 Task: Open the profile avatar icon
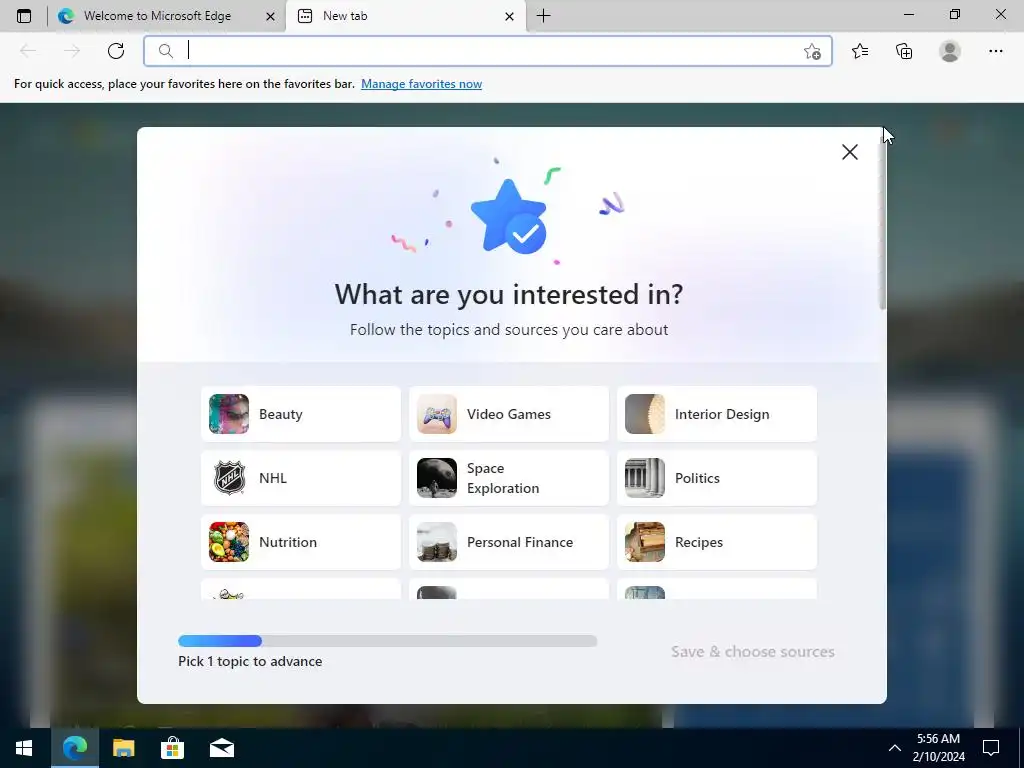pos(950,51)
